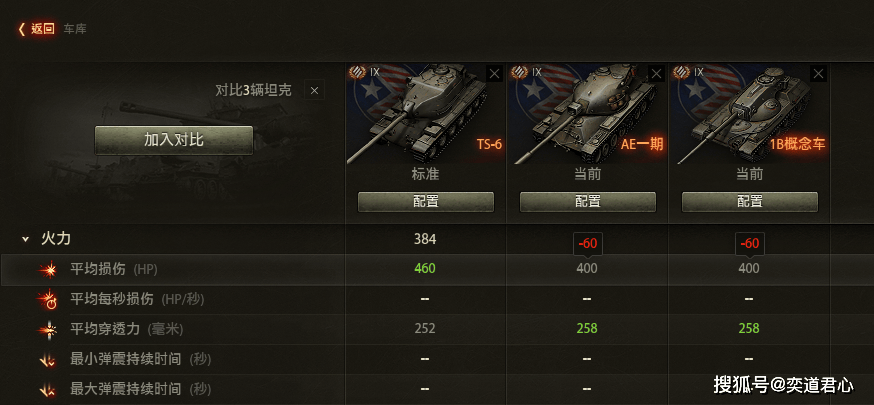Viewport: 874px width, 405px height.
Task: Open 配置 for the 1B概念车
Action: tap(750, 202)
